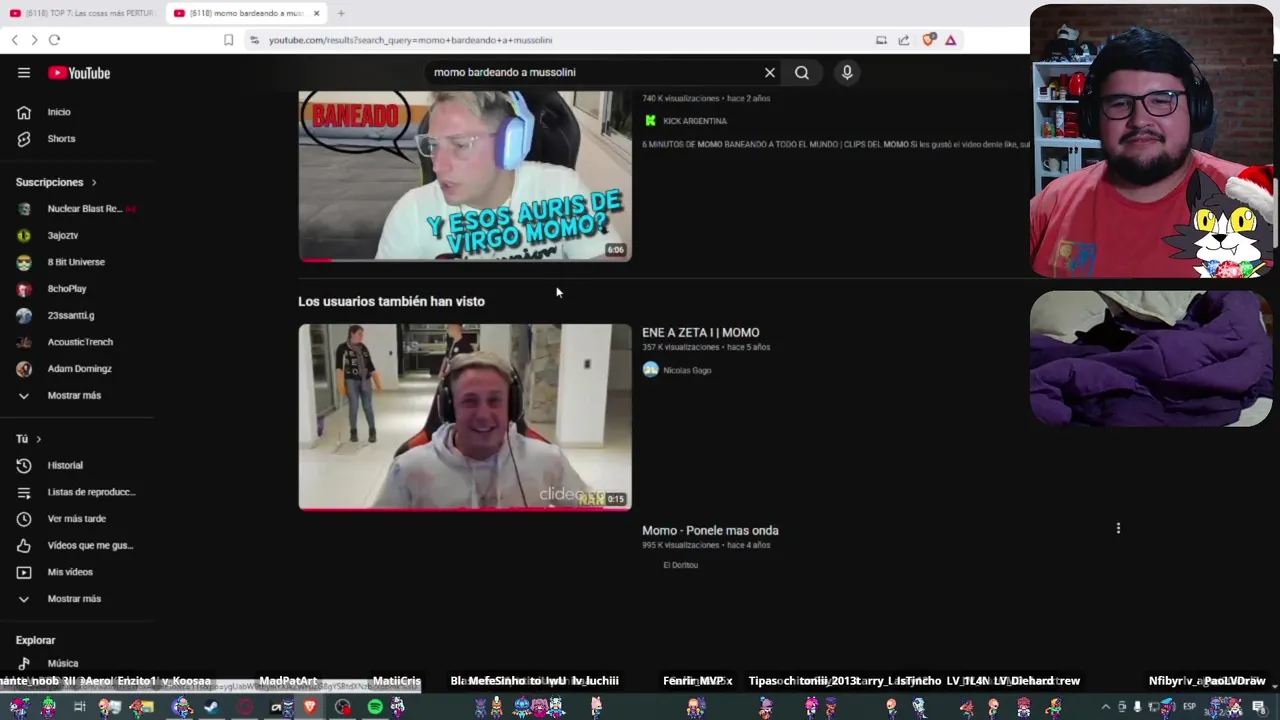Open options for 'Momo - Ponele mas onda'
This screenshot has width=1280, height=720.
pos(1118,528)
